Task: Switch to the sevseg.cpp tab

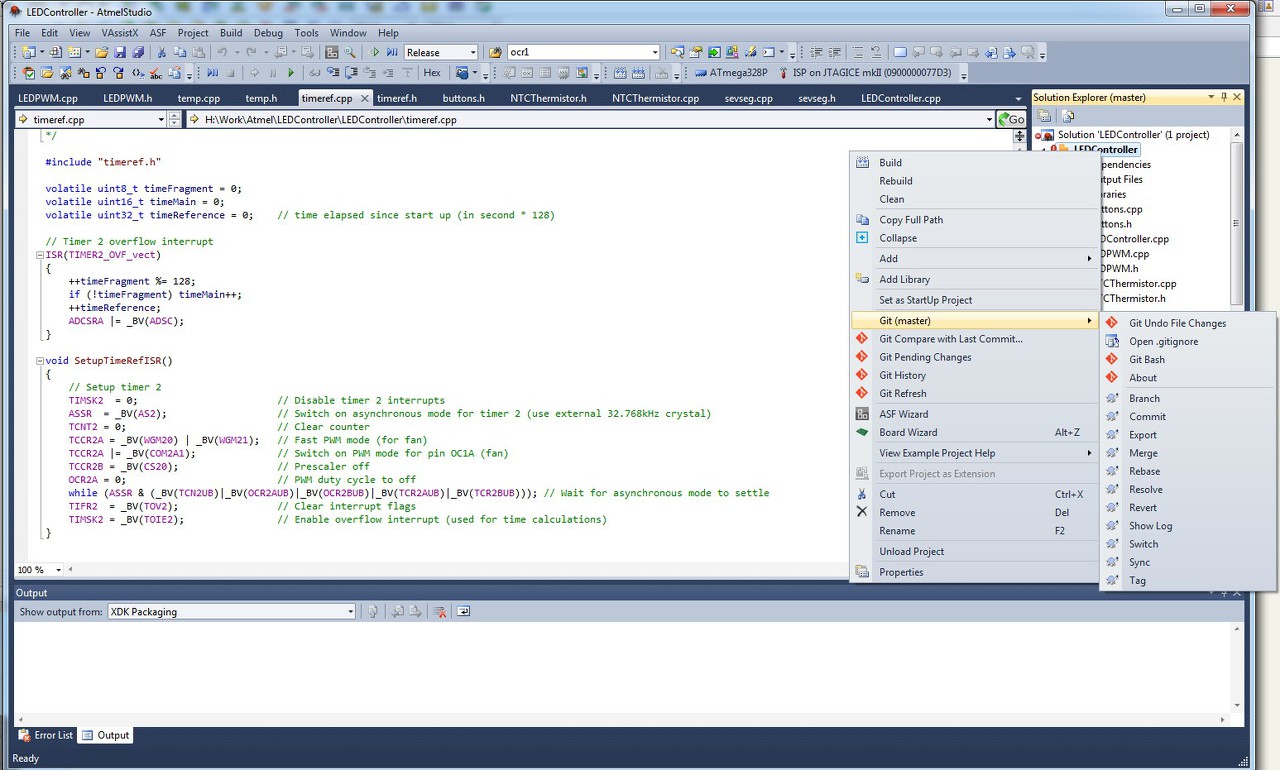Action: (749, 98)
